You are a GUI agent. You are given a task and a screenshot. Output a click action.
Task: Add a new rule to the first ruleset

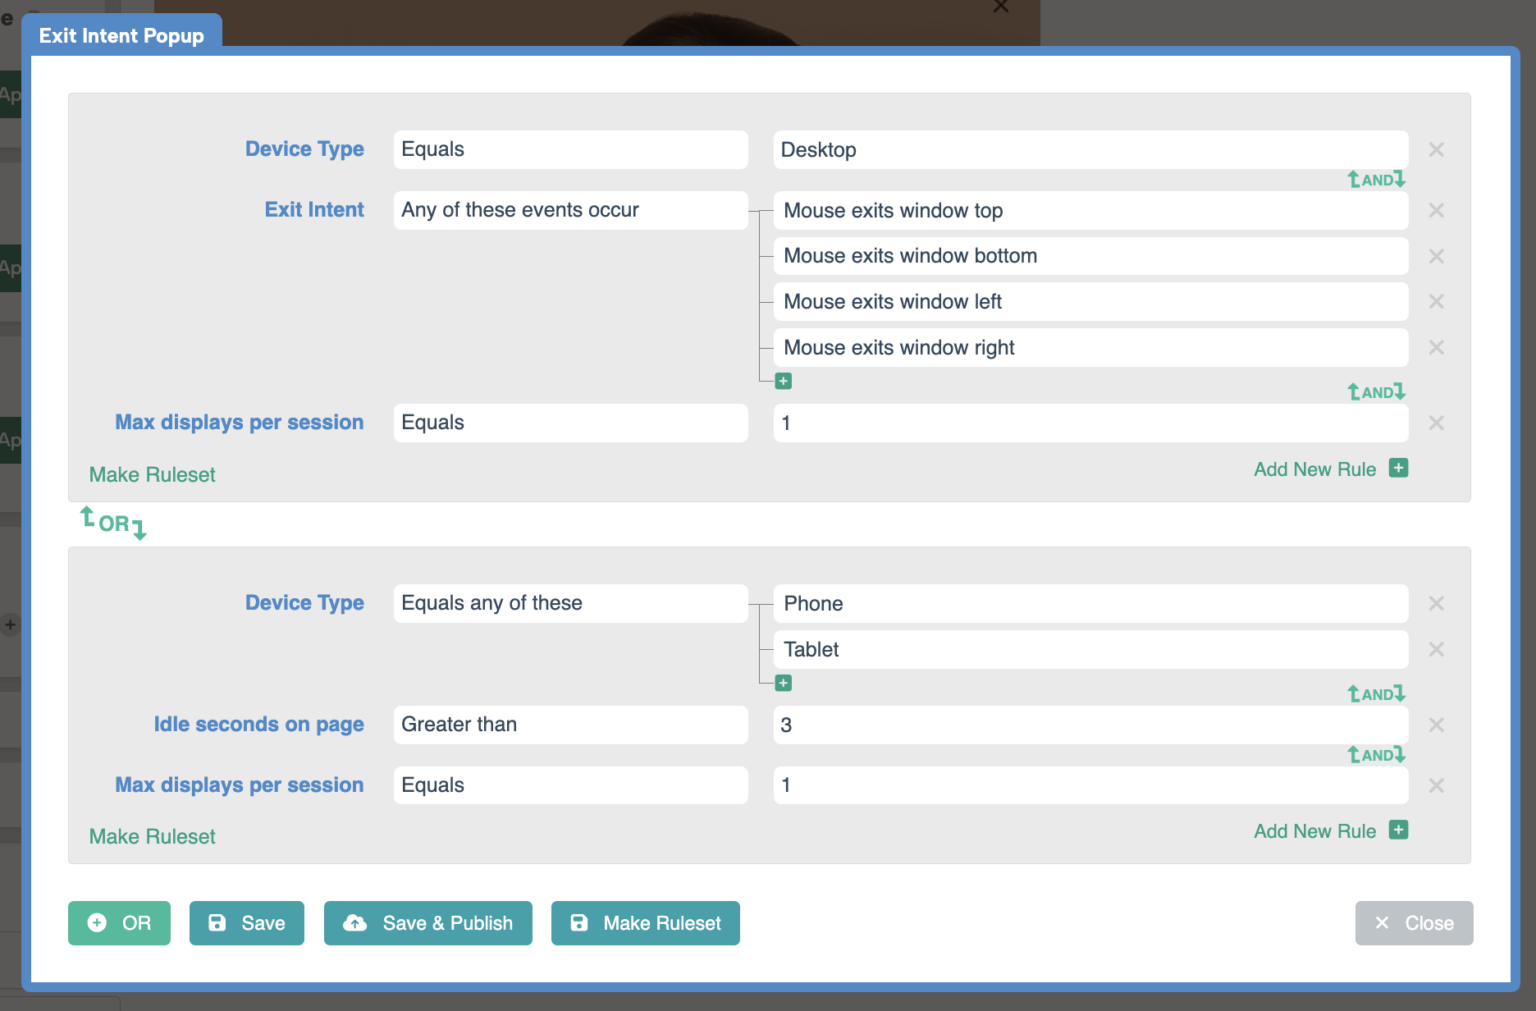click(1330, 468)
